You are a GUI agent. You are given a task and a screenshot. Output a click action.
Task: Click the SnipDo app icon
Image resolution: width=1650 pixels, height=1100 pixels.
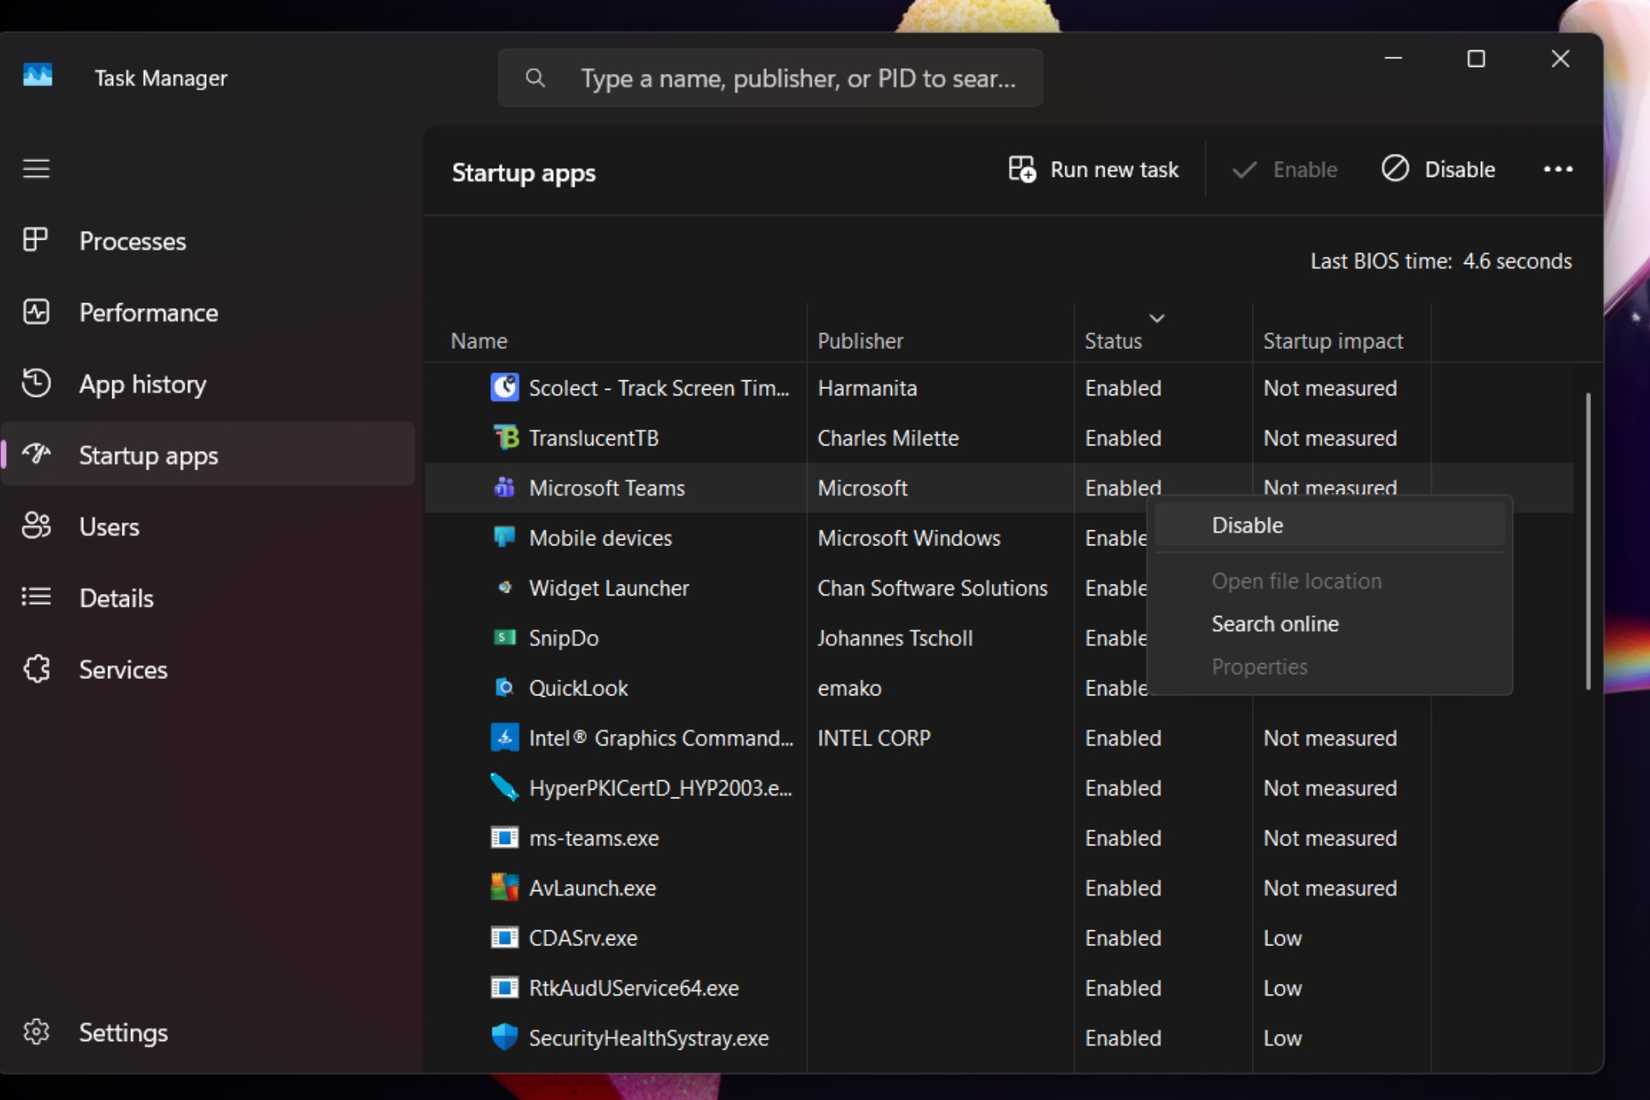point(505,637)
